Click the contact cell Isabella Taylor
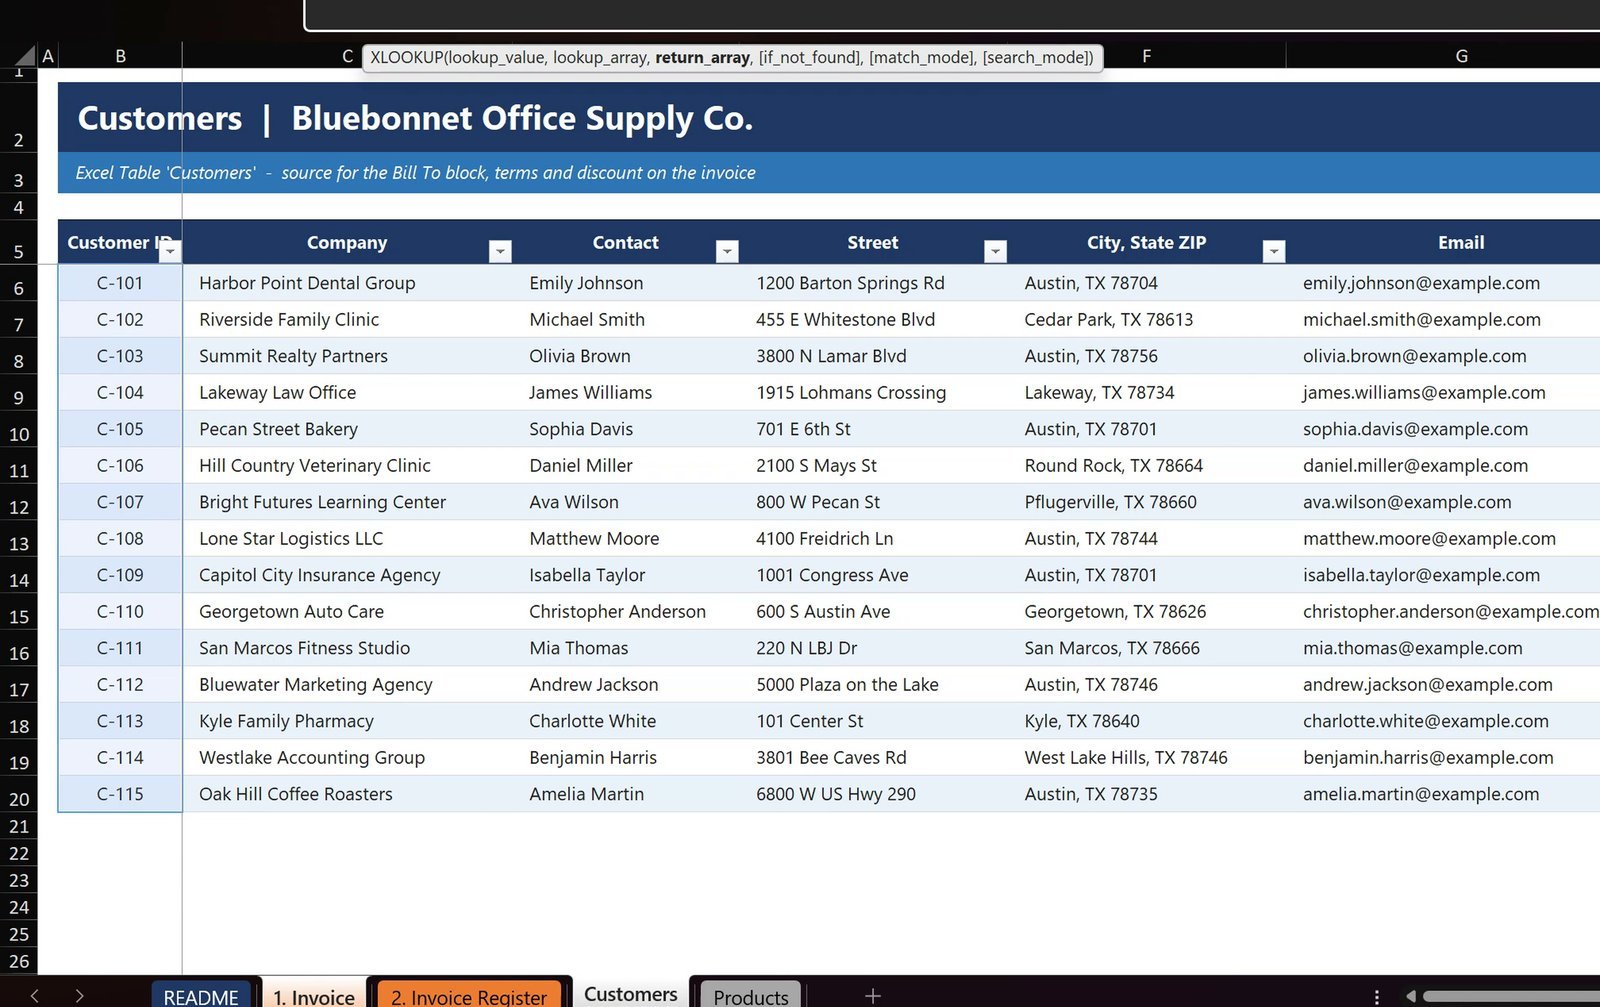Image resolution: width=1600 pixels, height=1007 pixels. coord(626,575)
